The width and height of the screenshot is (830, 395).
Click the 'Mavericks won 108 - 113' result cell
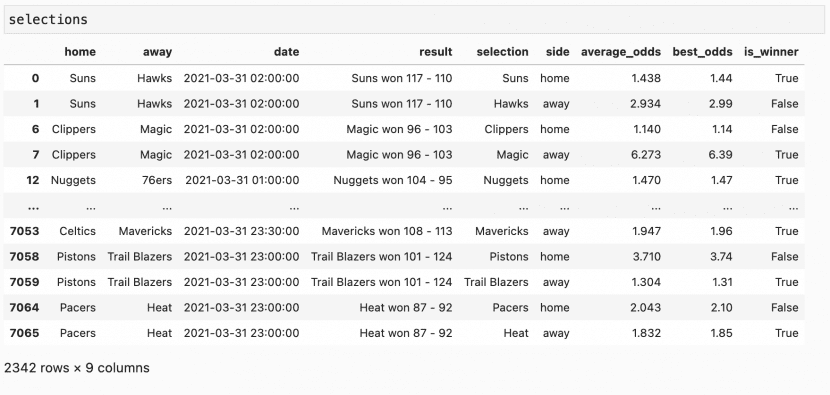387,231
